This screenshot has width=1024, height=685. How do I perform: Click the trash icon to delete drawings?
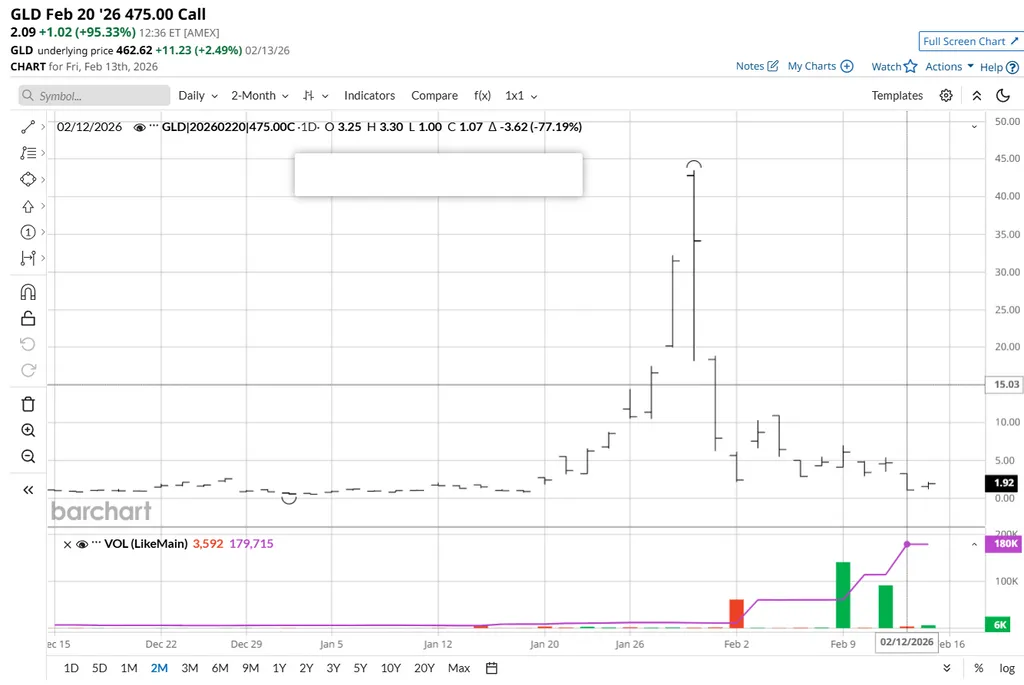click(28, 404)
